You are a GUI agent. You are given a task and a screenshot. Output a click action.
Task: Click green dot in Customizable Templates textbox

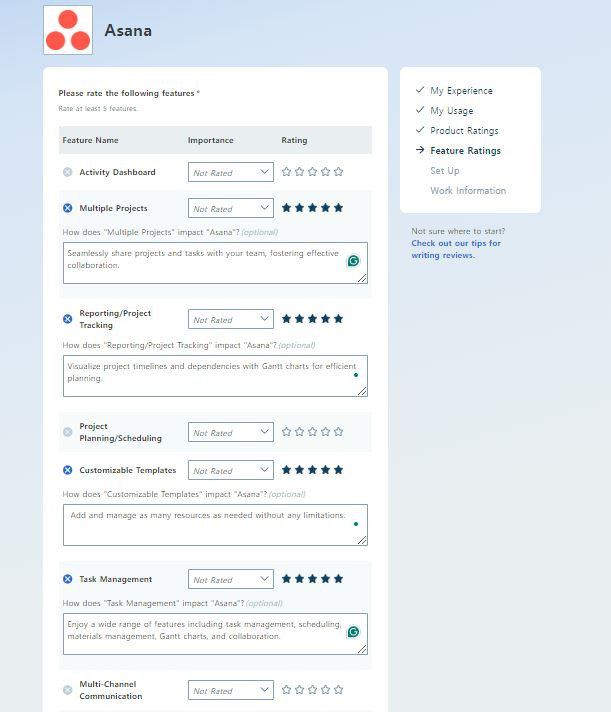356,524
